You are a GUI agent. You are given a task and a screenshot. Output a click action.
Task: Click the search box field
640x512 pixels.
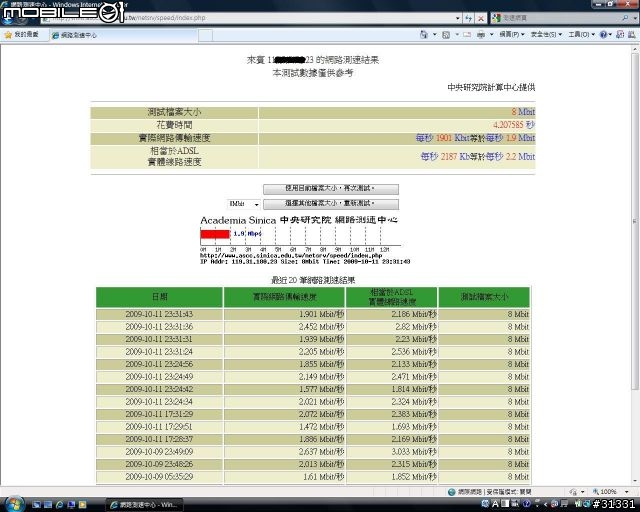[x=556, y=18]
